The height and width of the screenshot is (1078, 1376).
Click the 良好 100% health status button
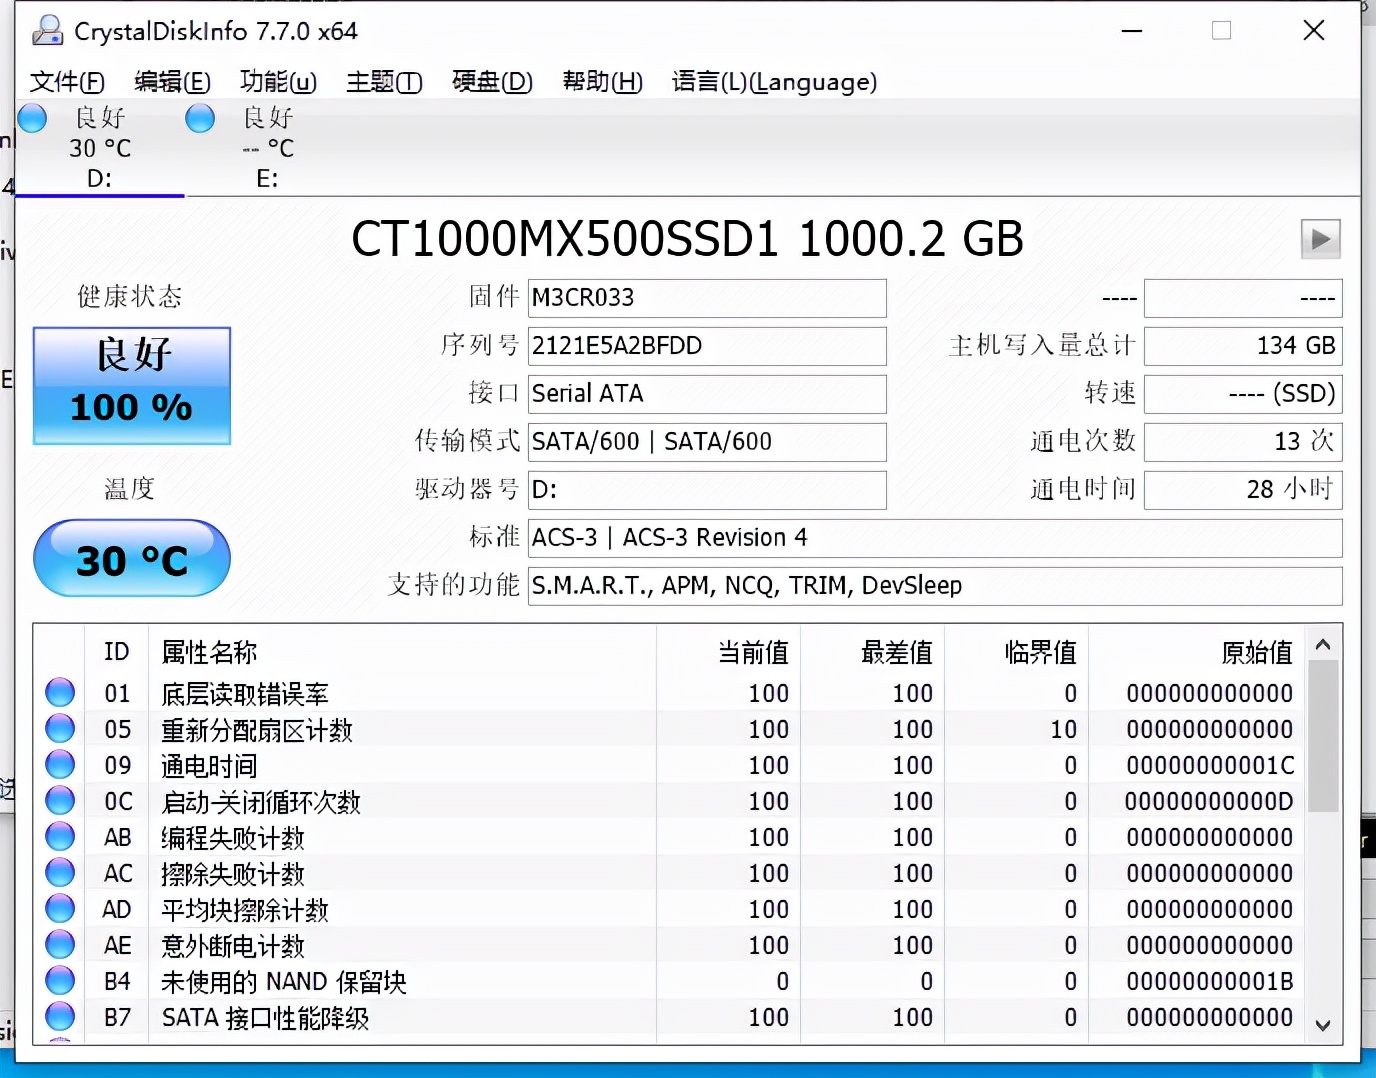(130, 386)
